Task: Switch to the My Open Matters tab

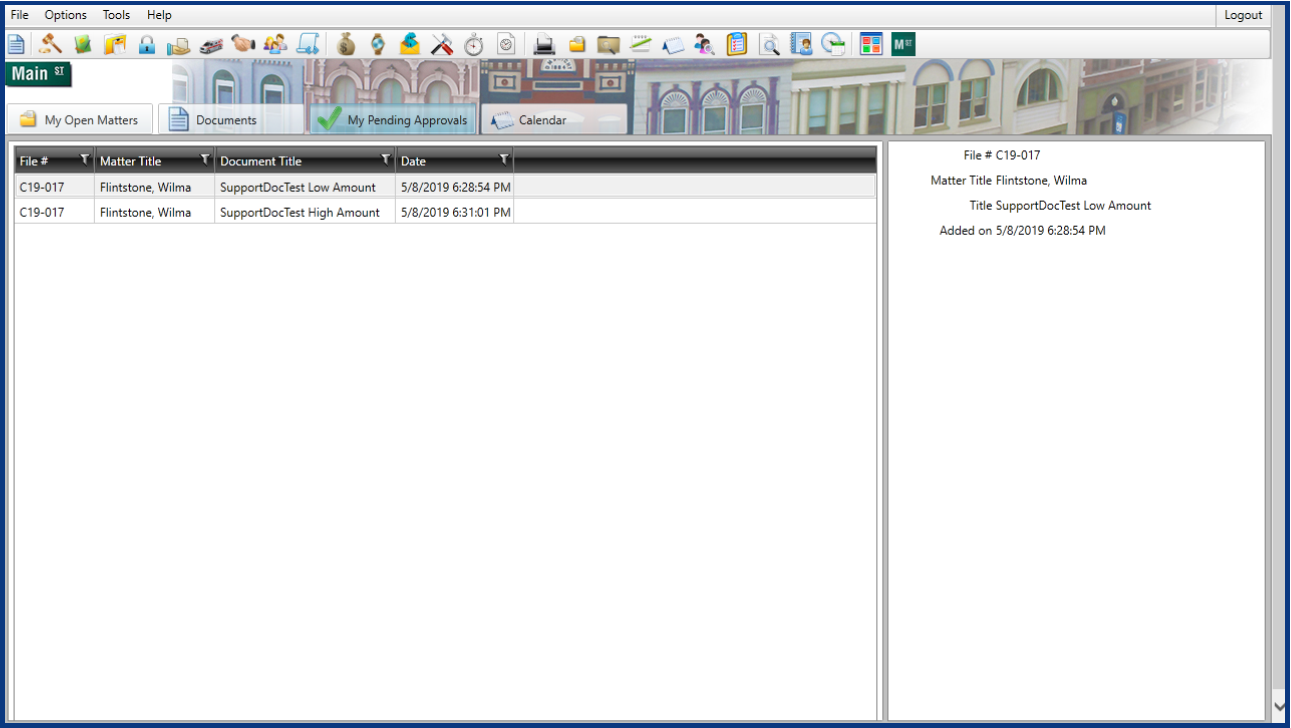Action: pyautogui.click(x=79, y=119)
